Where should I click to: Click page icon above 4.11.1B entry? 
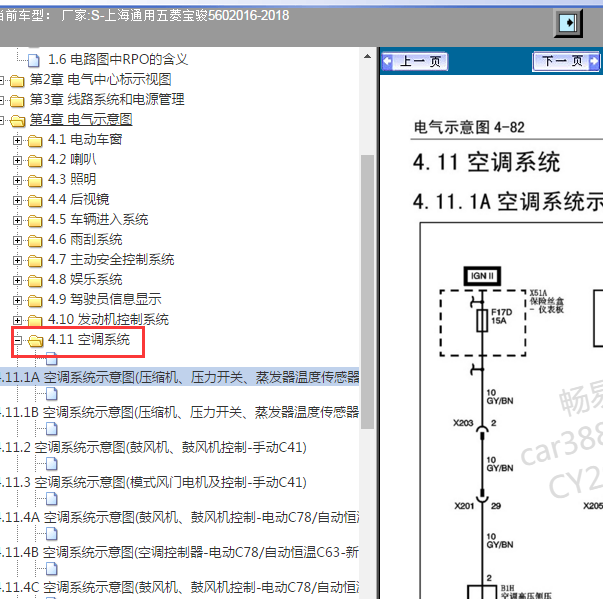pos(52,394)
